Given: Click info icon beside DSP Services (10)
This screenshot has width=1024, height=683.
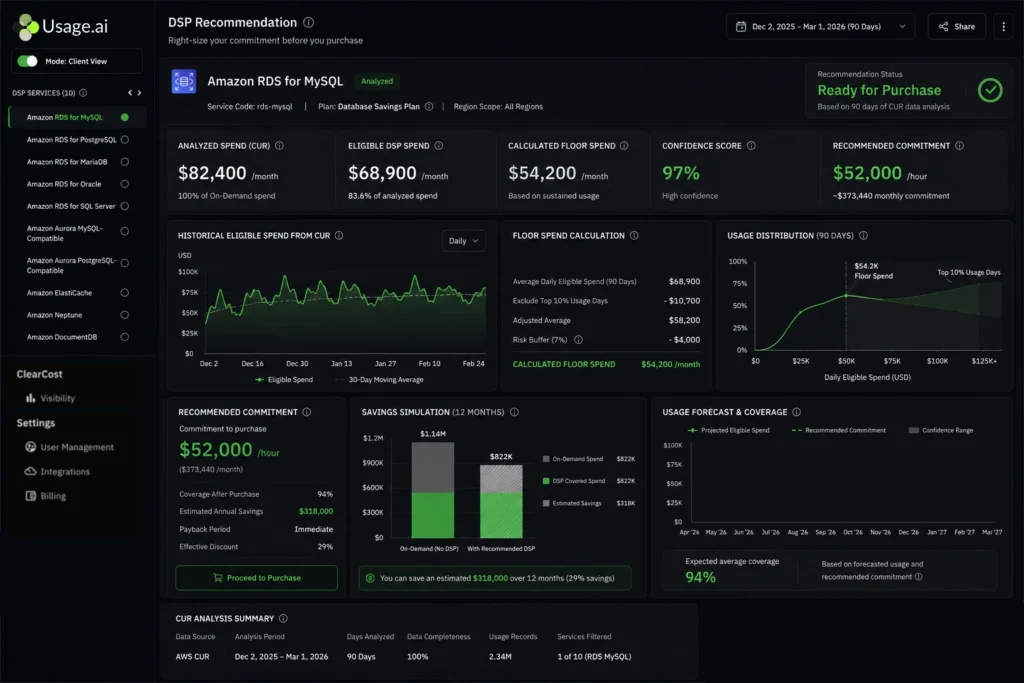Looking at the screenshot, I should (x=83, y=93).
